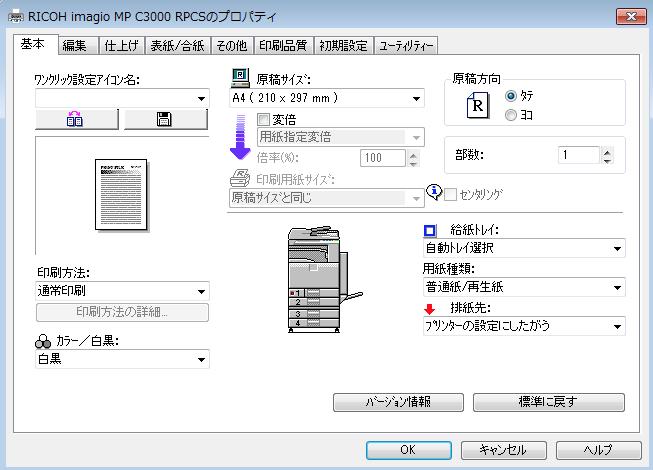Click the centering info bubble icon
This screenshot has width=653, height=470.
(x=434, y=192)
